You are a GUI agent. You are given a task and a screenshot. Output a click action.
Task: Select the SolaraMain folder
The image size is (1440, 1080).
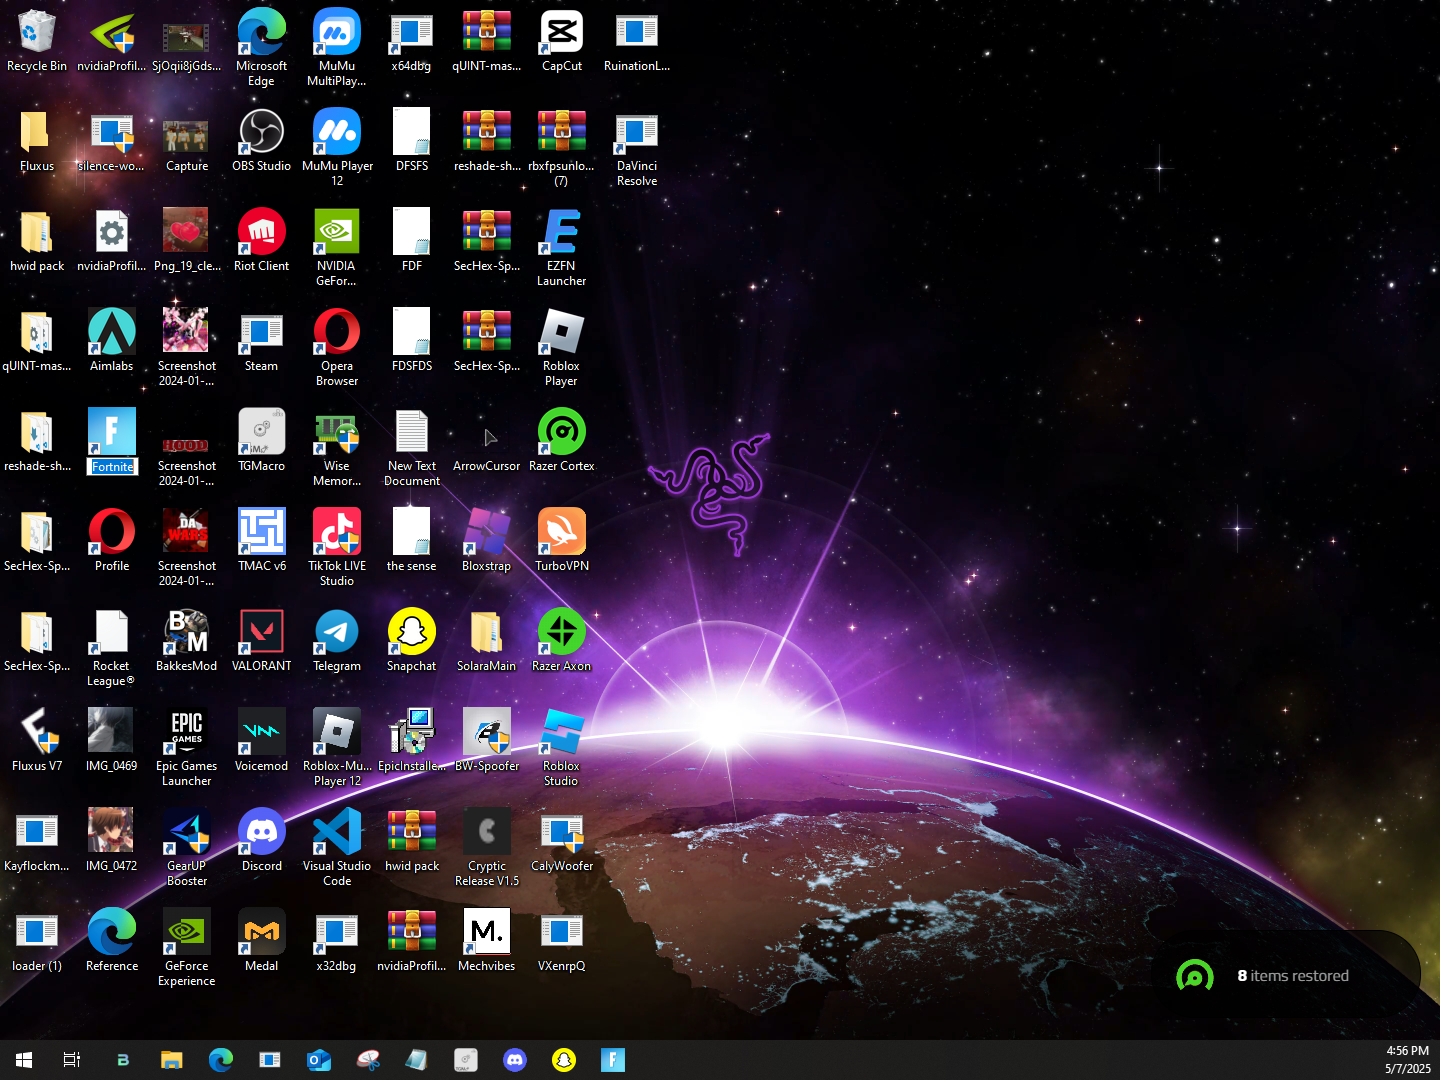click(x=487, y=642)
